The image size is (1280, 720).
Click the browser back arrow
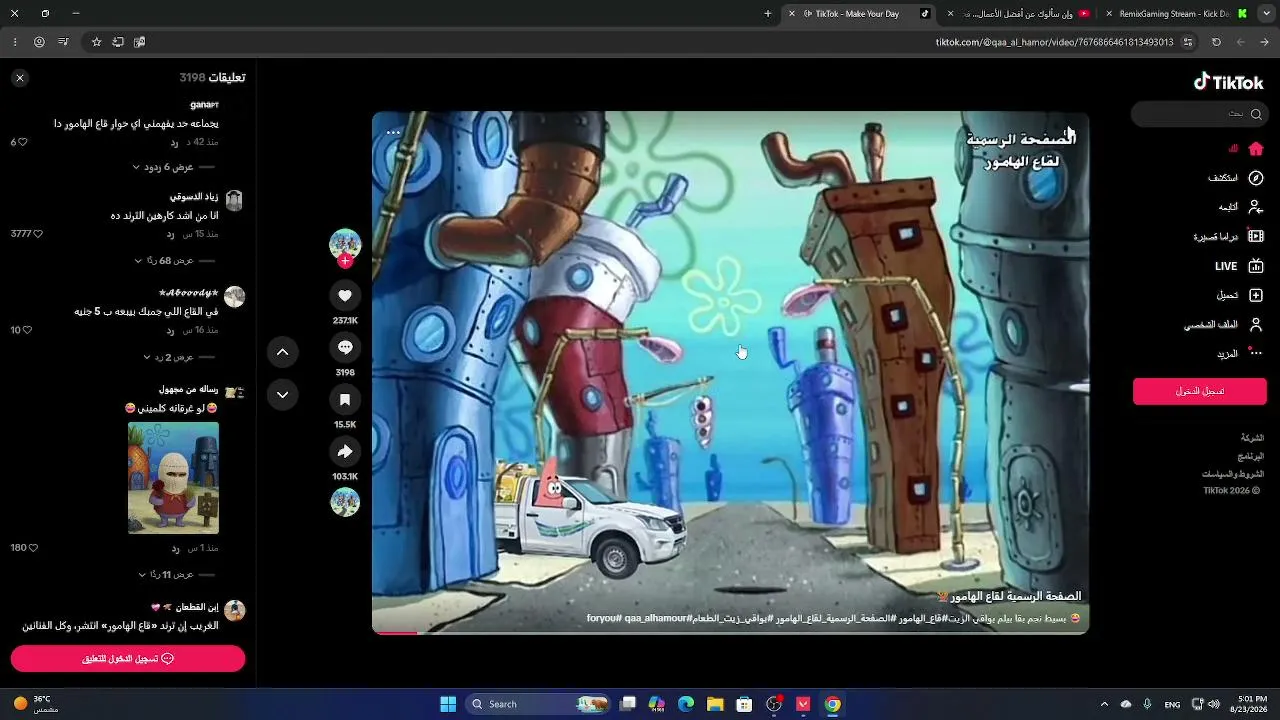pyautogui.click(x=1265, y=42)
